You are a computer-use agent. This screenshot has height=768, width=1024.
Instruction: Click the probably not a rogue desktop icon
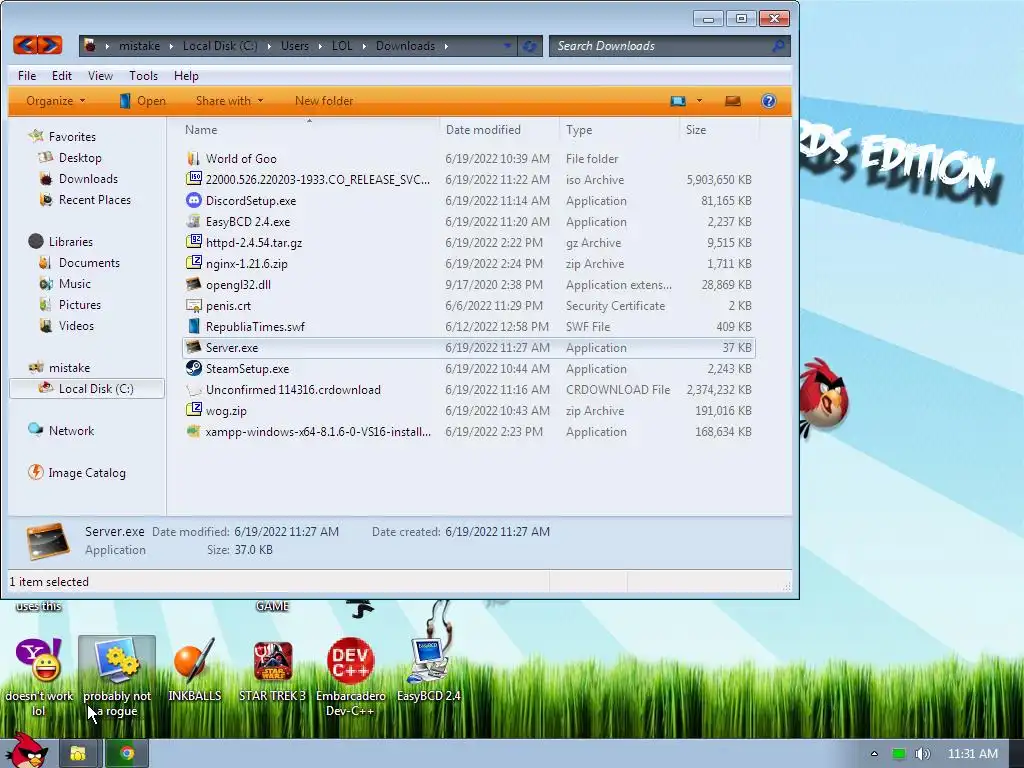click(117, 660)
